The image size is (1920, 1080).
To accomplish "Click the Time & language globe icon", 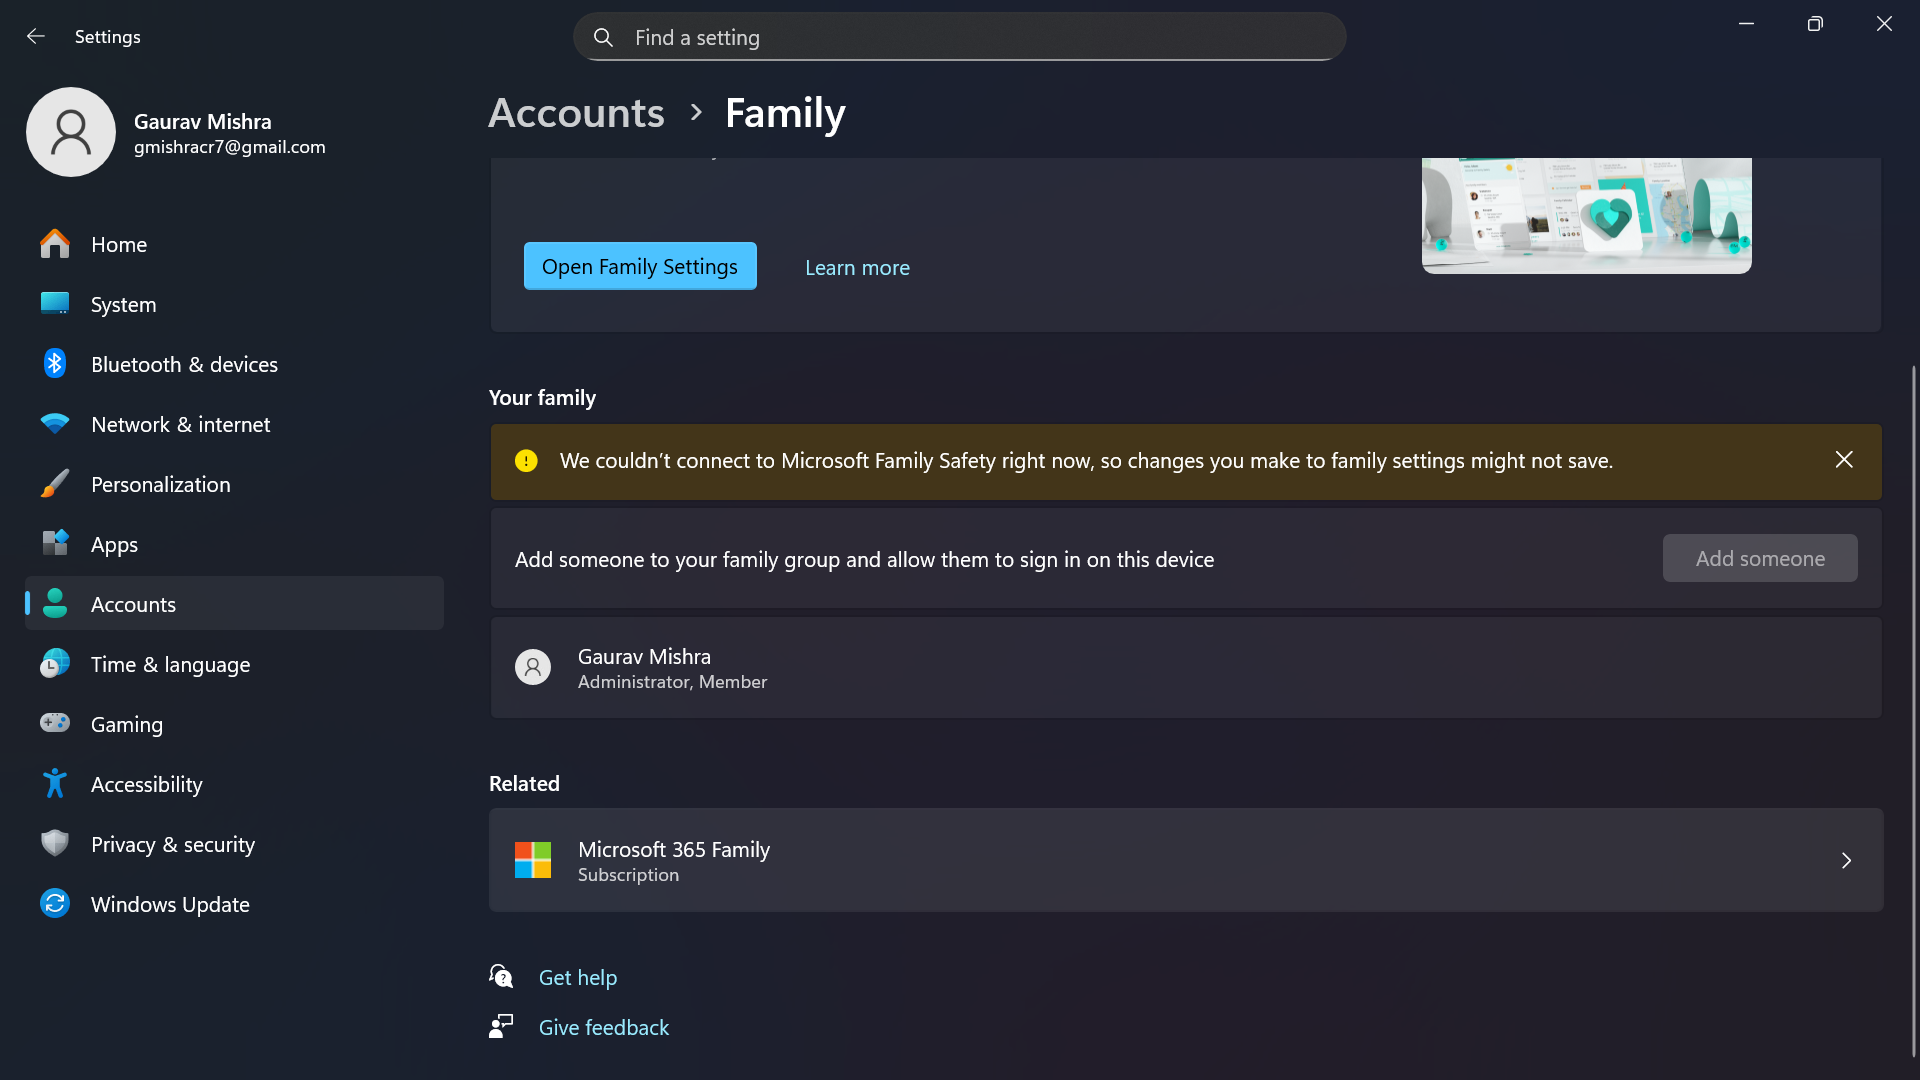I will click(55, 664).
